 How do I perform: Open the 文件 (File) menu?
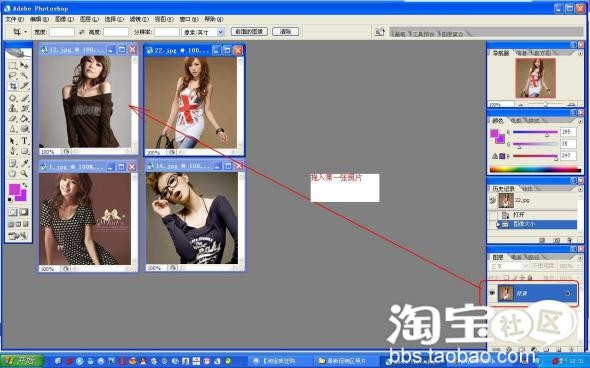tap(14, 19)
